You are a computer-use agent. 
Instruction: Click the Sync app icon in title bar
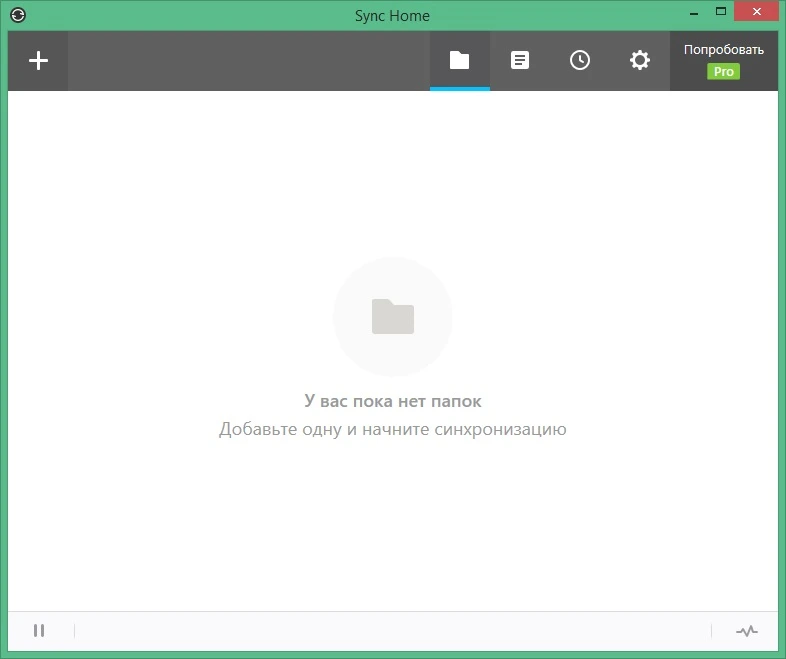pyautogui.click(x=18, y=15)
